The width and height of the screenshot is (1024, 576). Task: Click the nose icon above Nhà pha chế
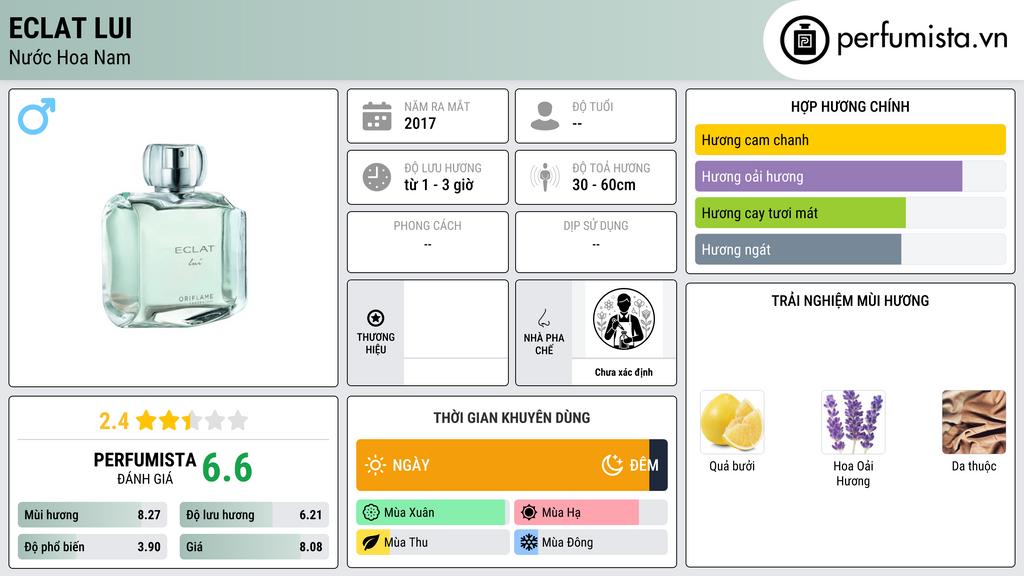[x=543, y=318]
